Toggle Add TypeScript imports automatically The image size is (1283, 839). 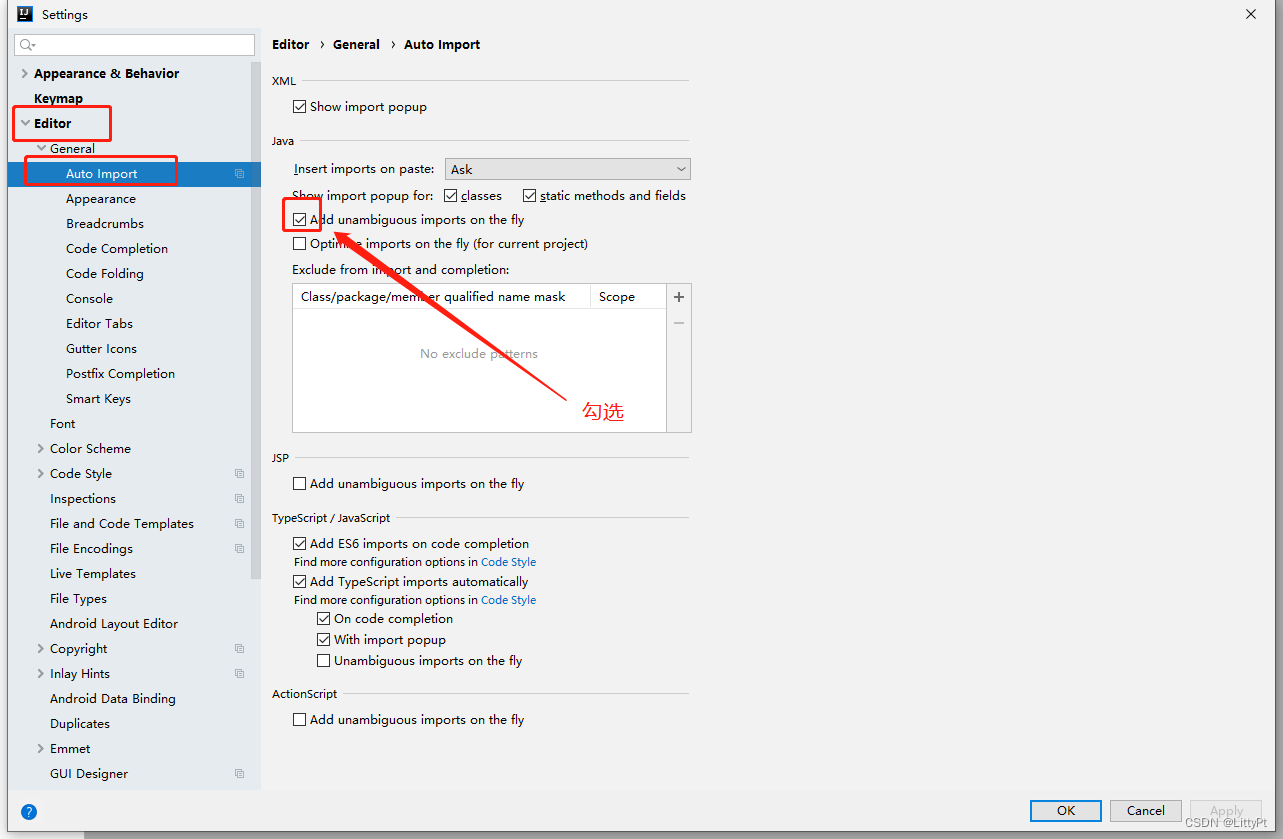pyautogui.click(x=300, y=582)
